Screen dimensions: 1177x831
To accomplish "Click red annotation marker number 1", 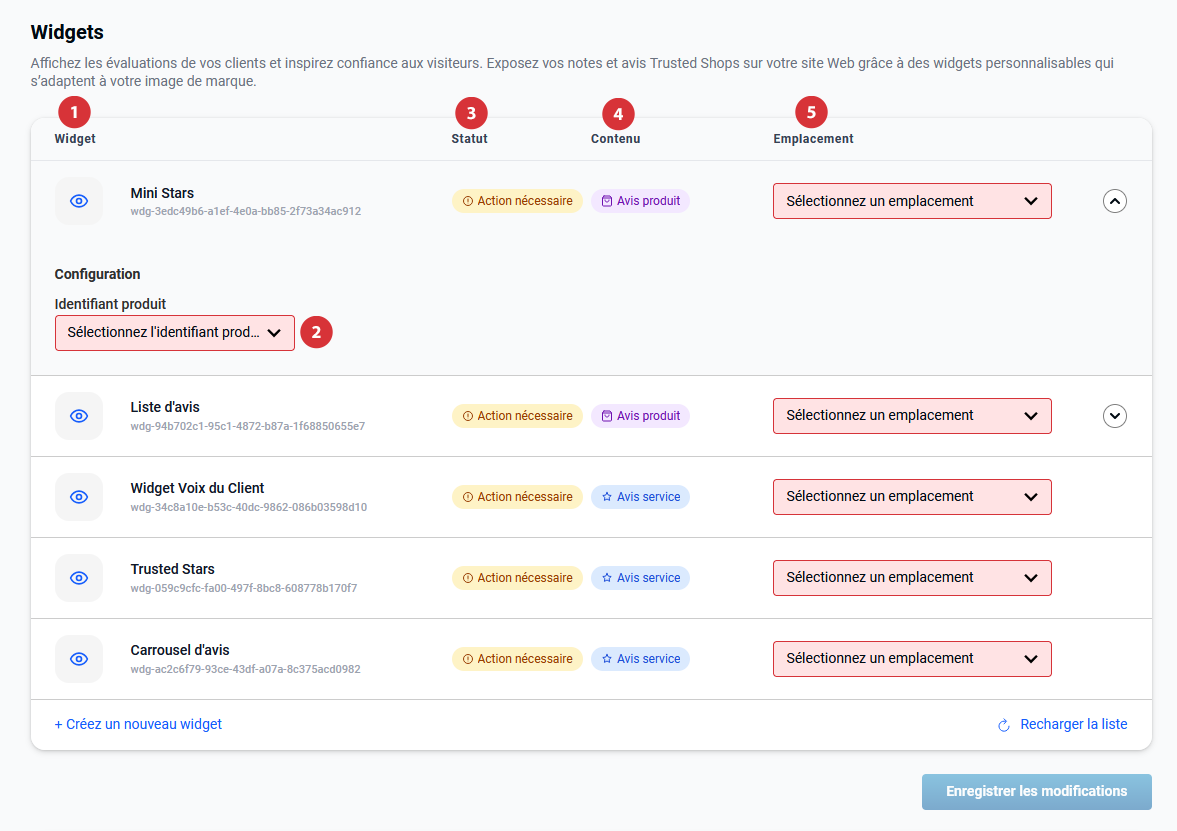I will (74, 110).
